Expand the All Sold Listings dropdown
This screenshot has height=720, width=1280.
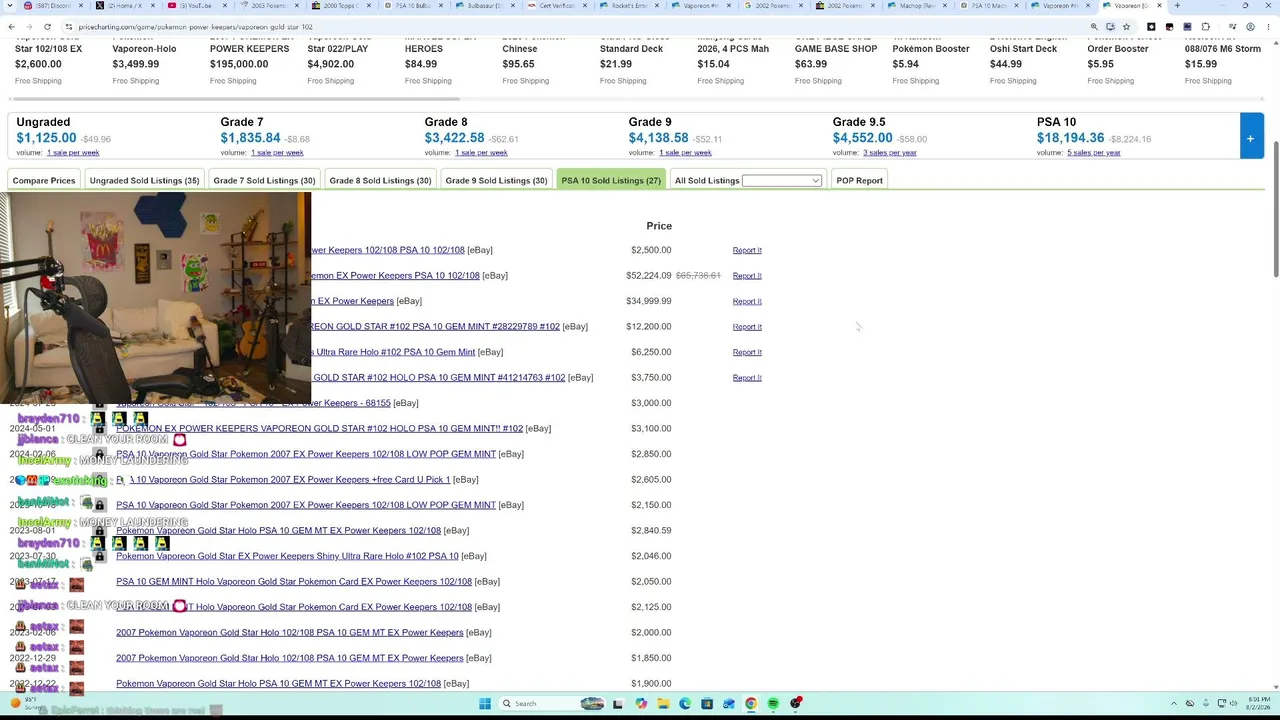pos(781,181)
